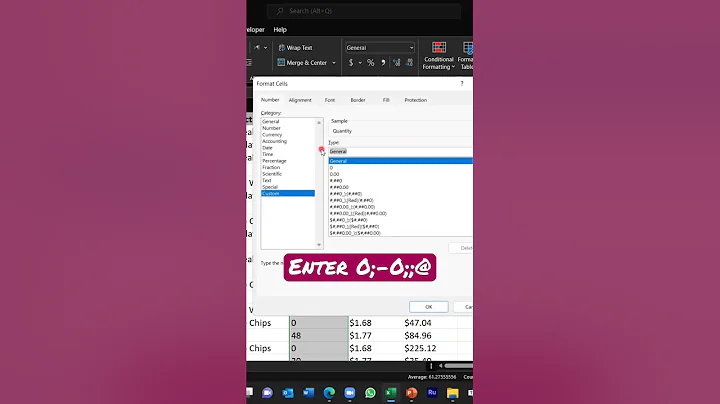Click cell showing $225.12
720x404 pixels.
tap(430, 348)
